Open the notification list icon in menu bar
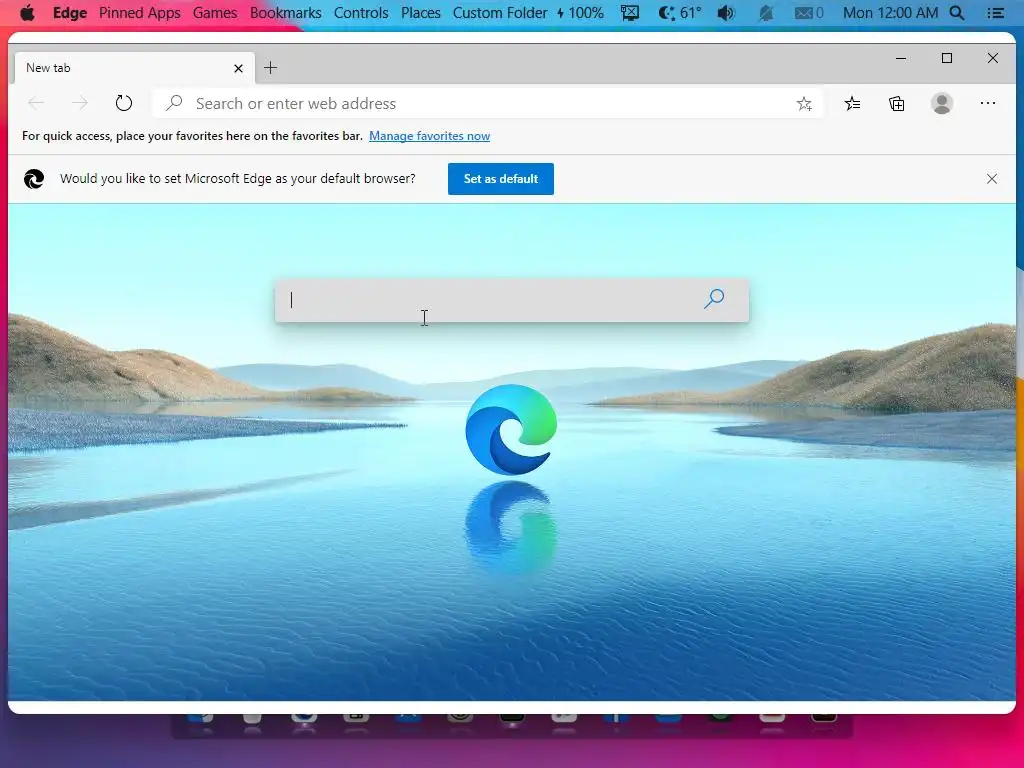 pyautogui.click(x=995, y=12)
